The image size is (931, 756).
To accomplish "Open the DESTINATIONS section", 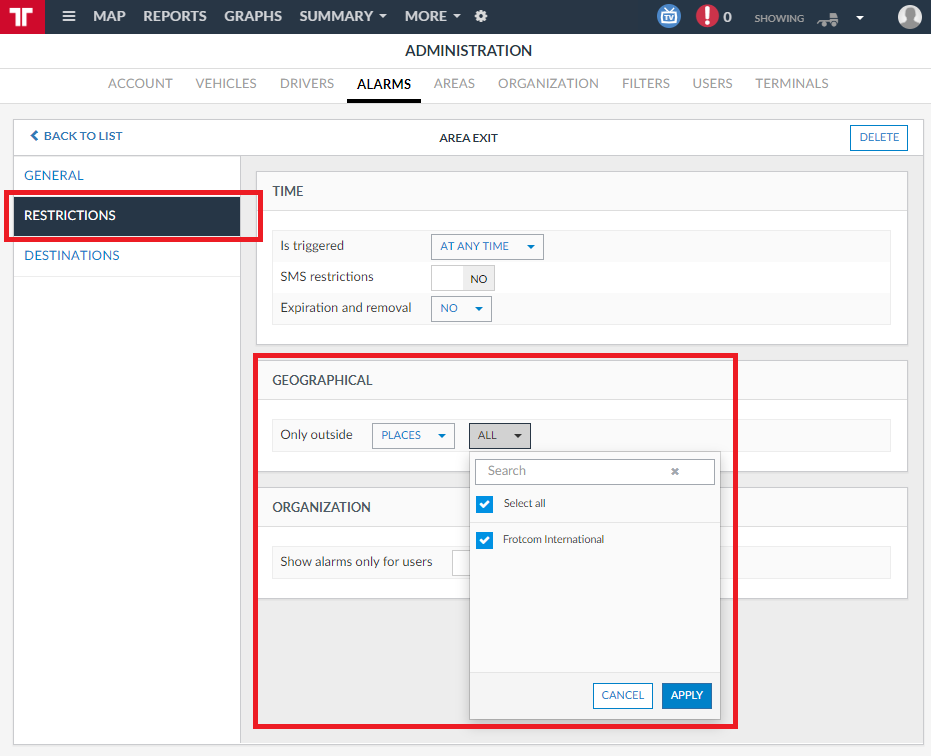I will 72,255.
